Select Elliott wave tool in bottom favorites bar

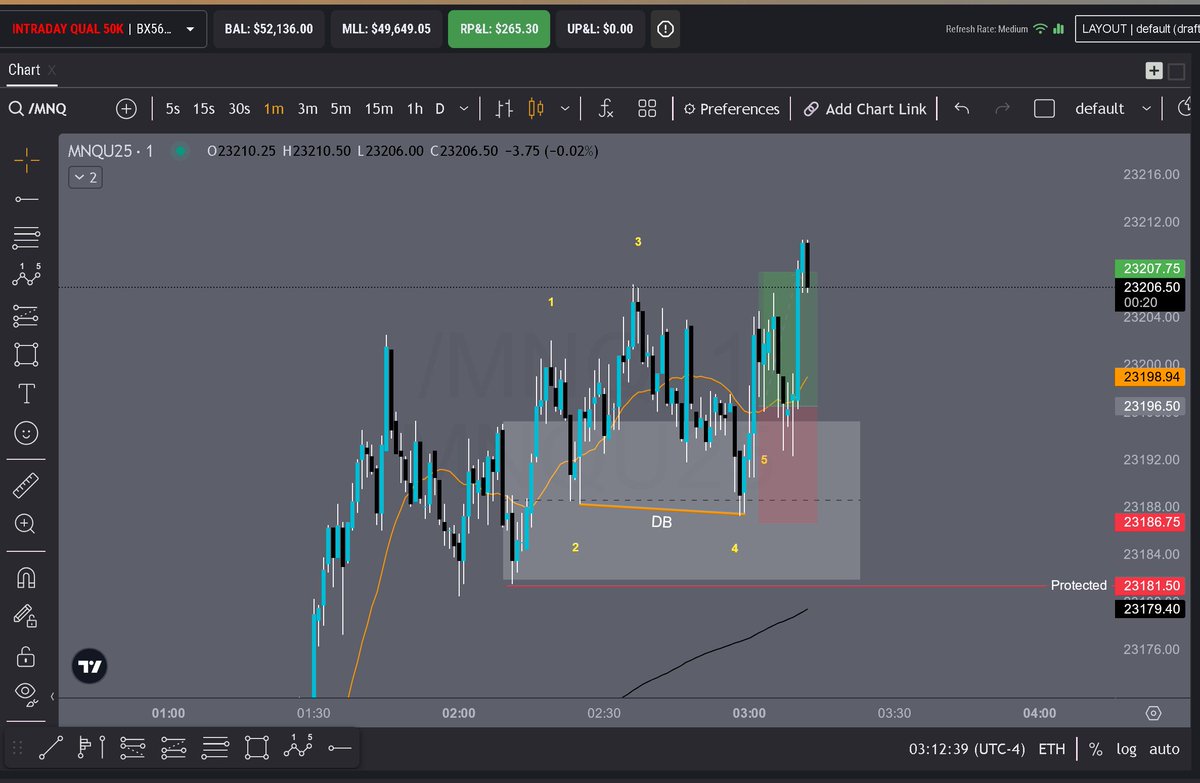(300, 746)
